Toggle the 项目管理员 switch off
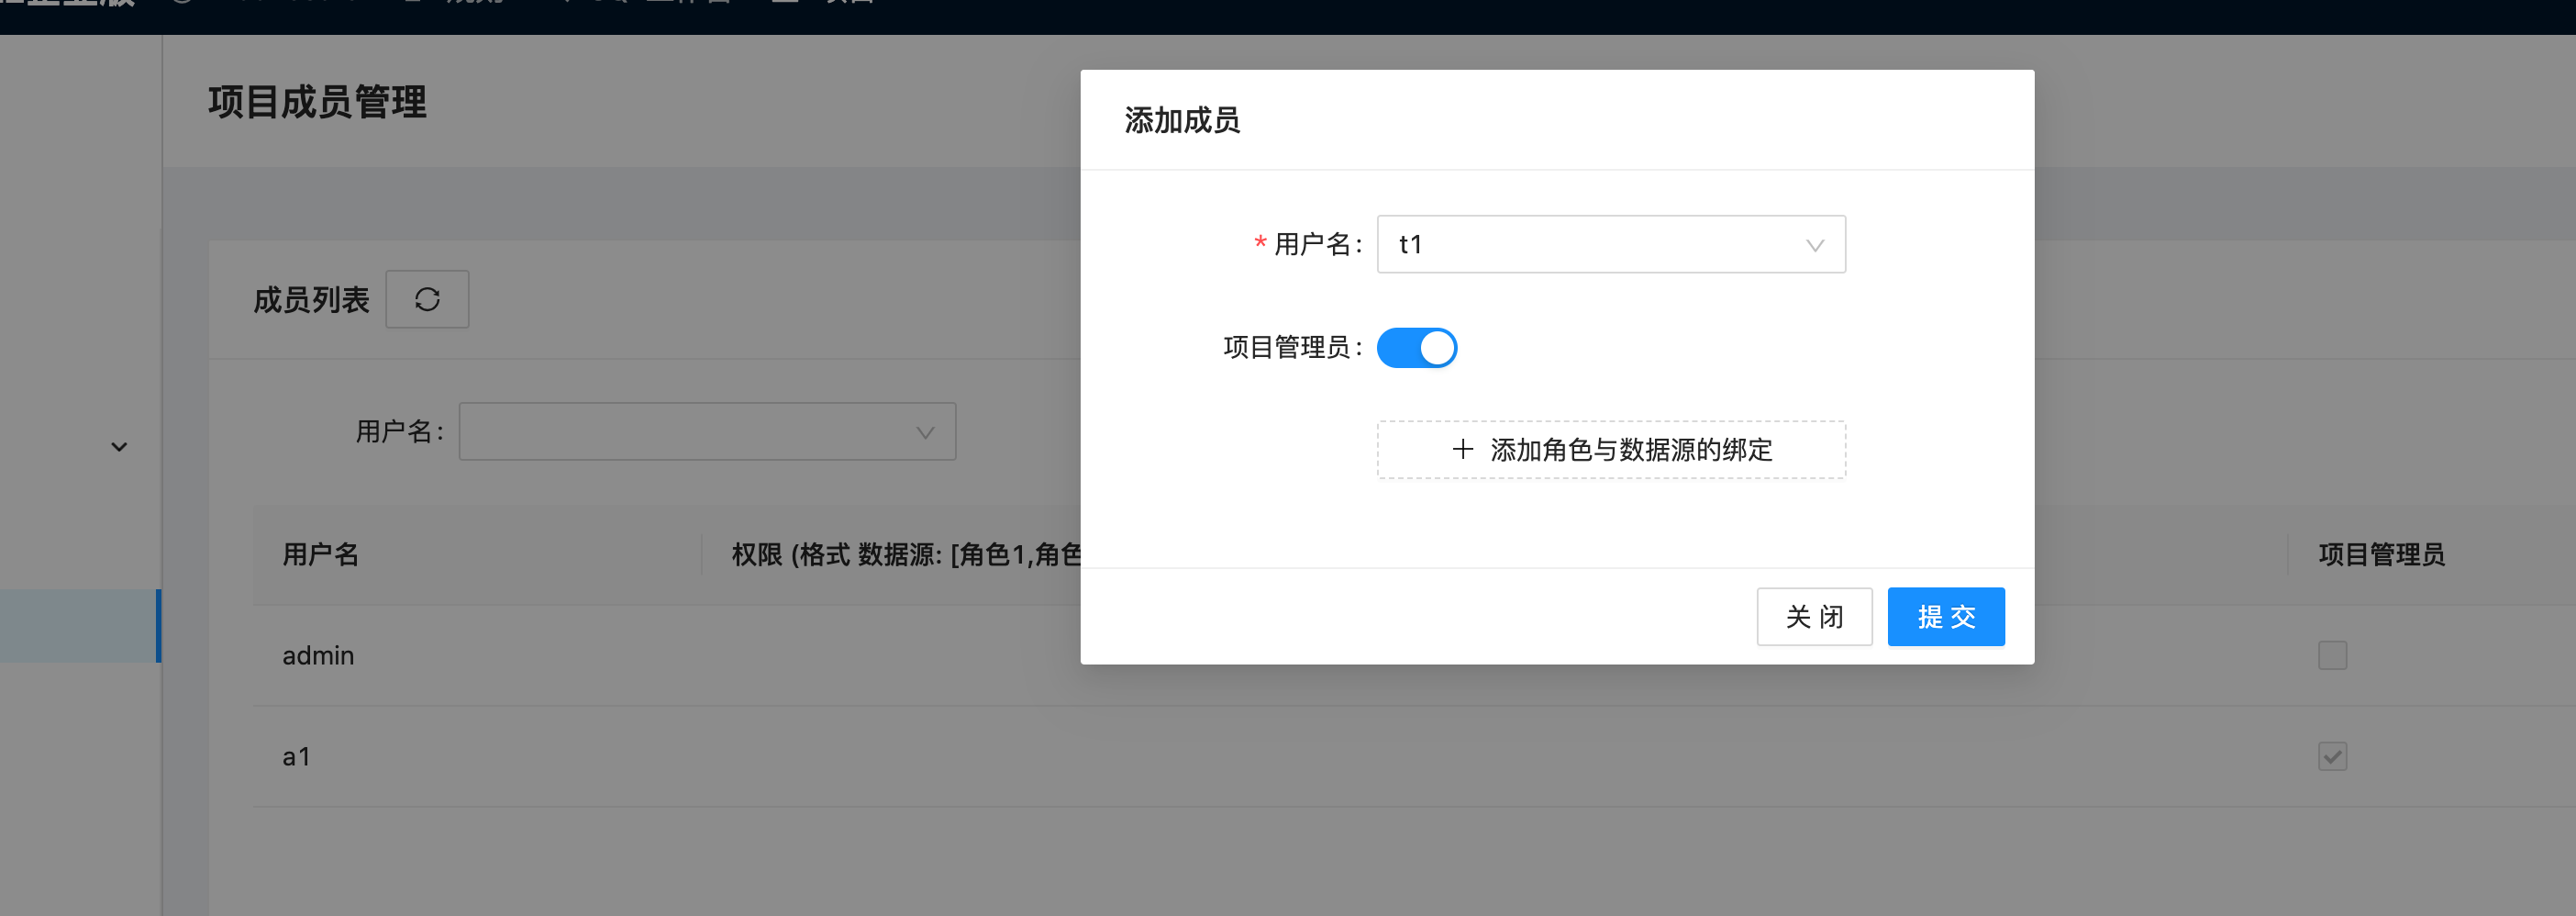This screenshot has width=2576, height=916. (1416, 347)
